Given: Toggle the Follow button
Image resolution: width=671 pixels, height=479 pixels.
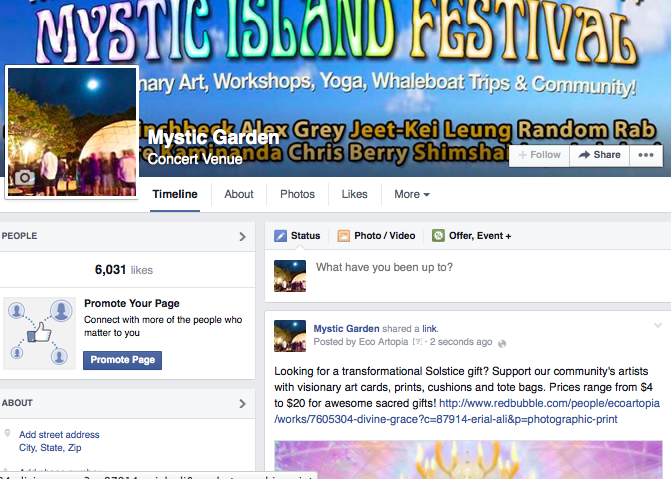Looking at the screenshot, I should 539,155.
